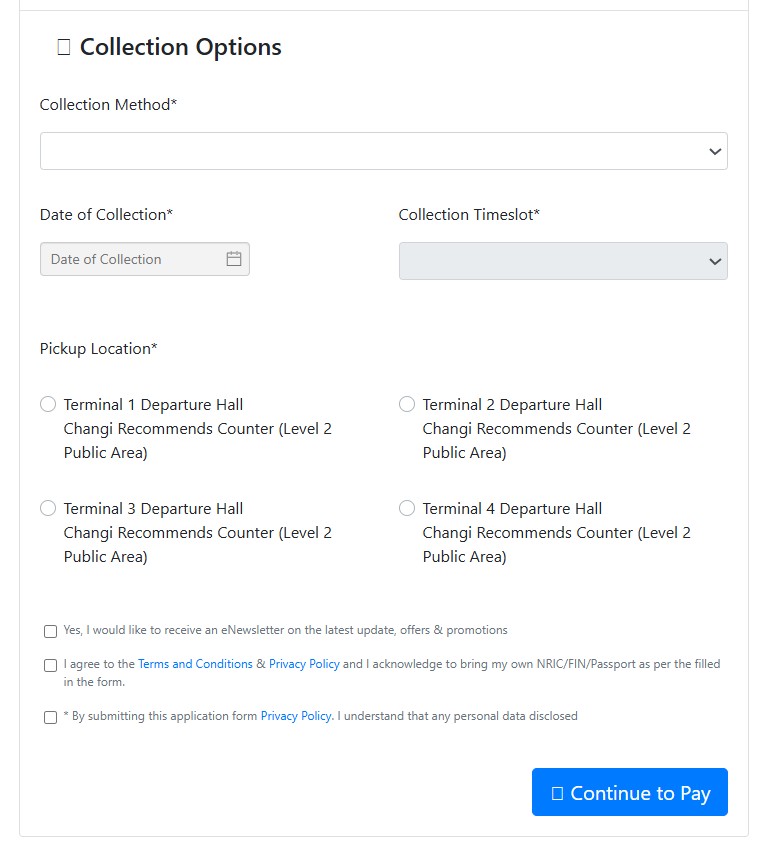Choose Terminal 3 Departure Hall pickup
784x850 pixels.
(48, 508)
